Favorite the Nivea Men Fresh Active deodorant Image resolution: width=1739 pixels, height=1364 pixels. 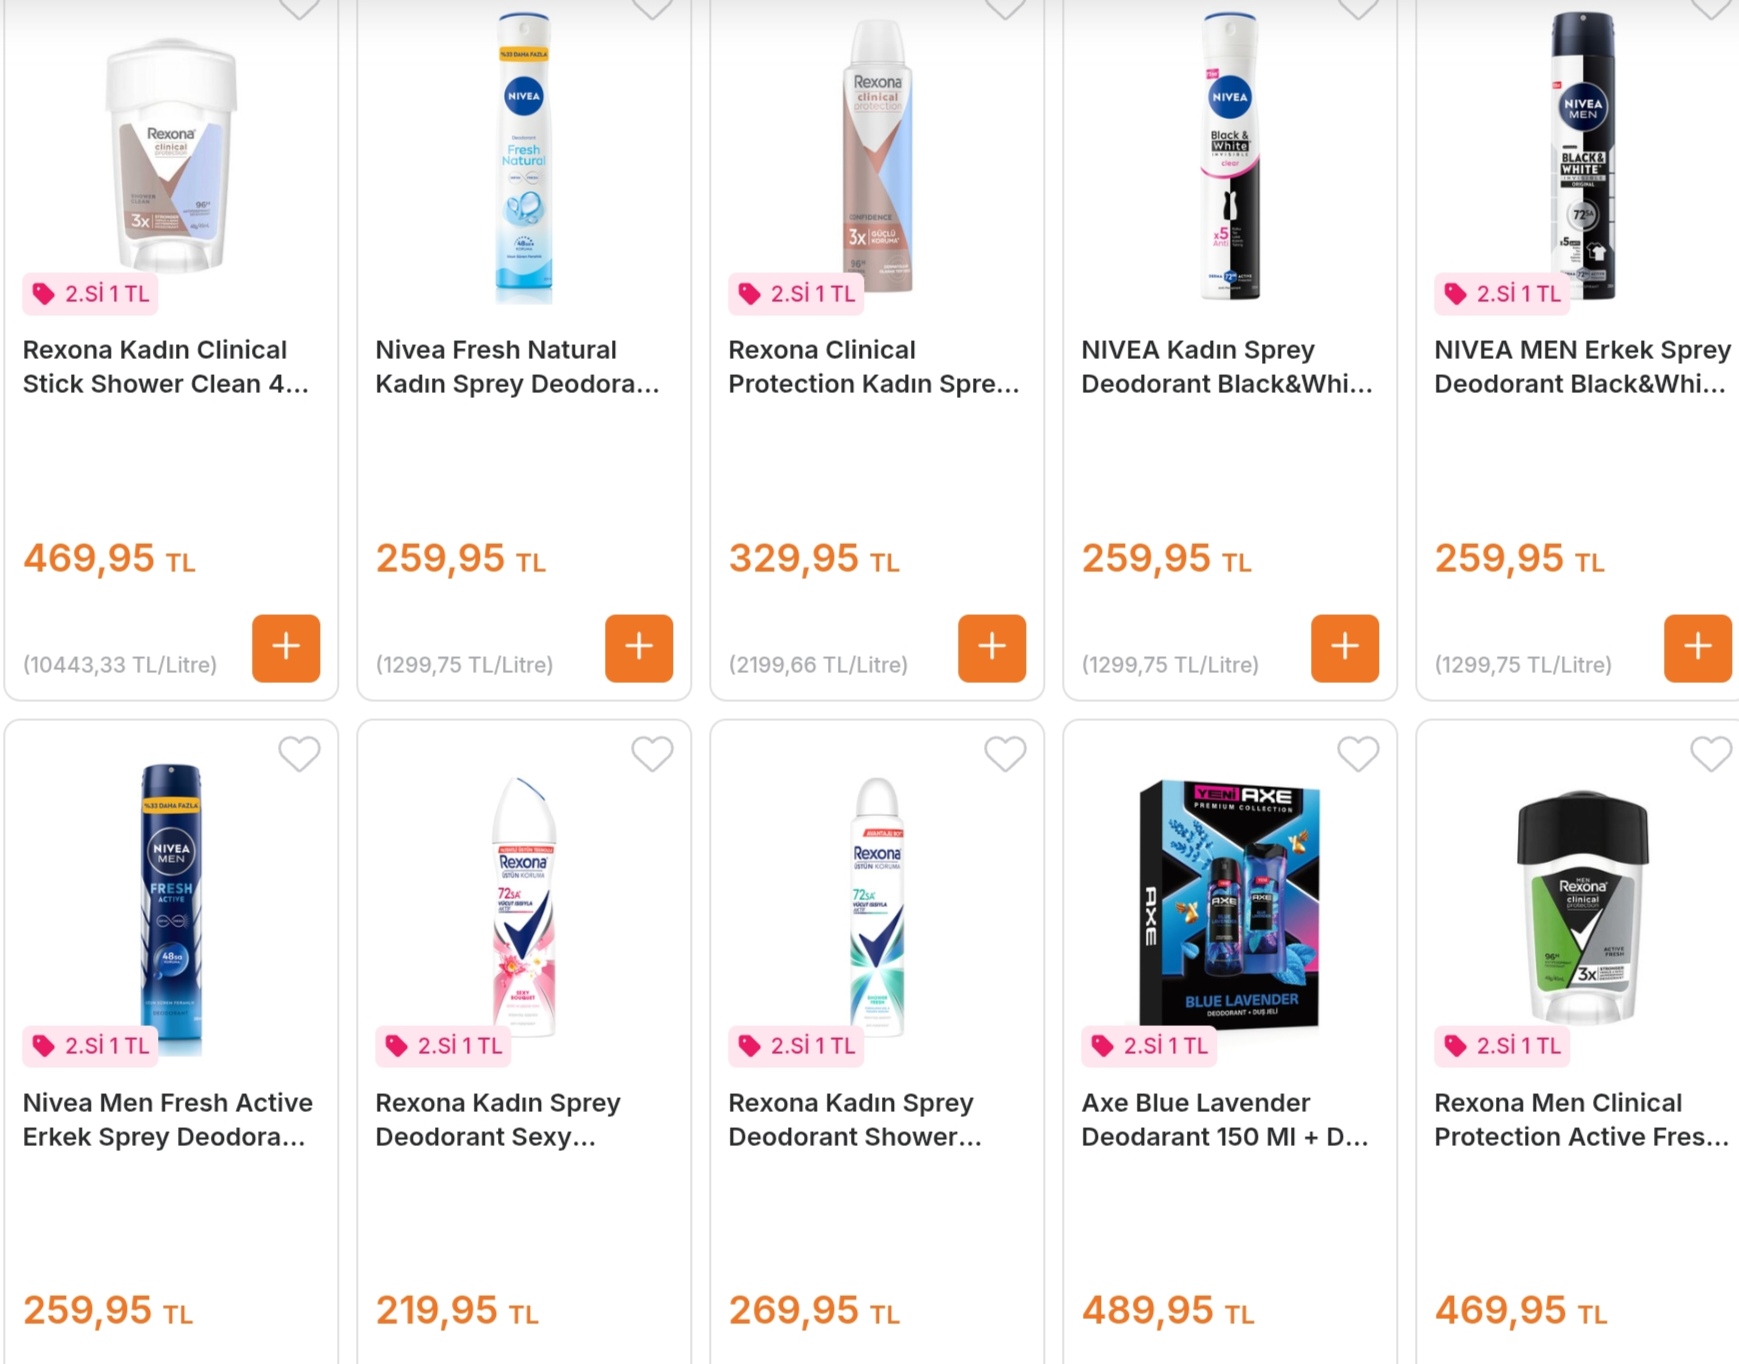[299, 754]
